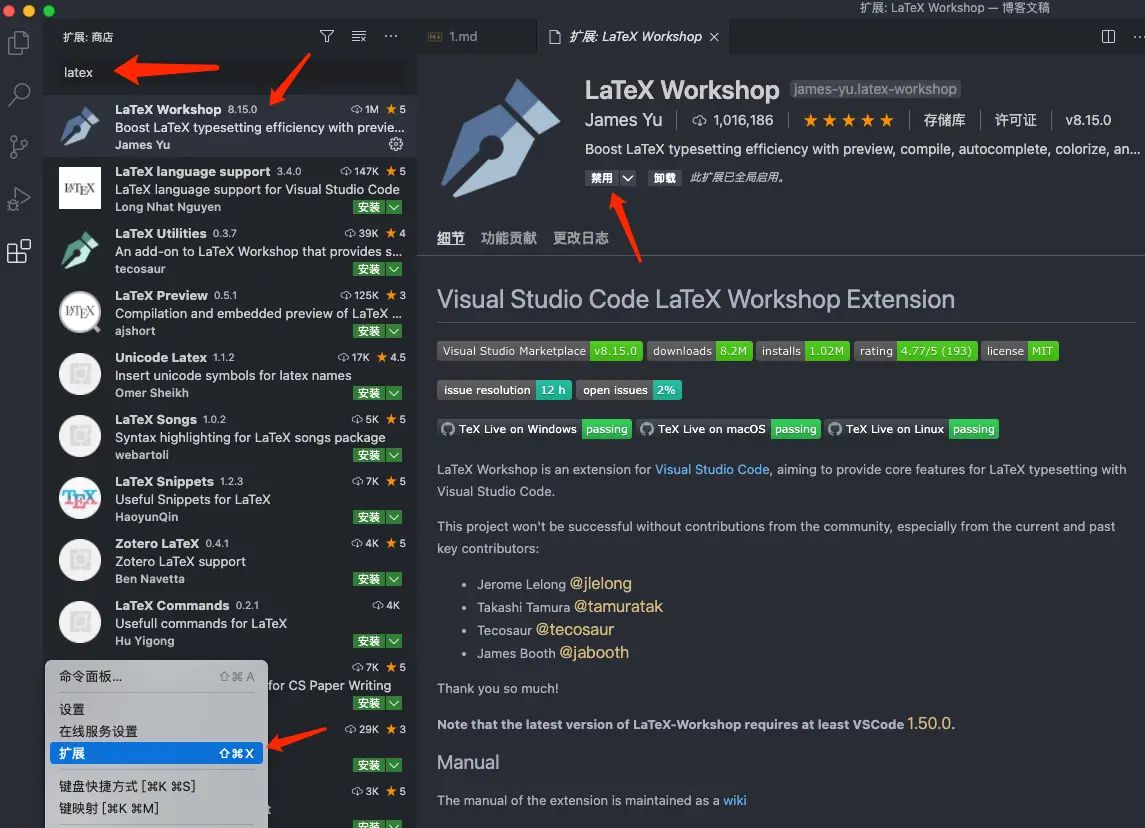The width and height of the screenshot is (1145, 828).
Task: Click the filter icon above the extension list
Action: (326, 35)
